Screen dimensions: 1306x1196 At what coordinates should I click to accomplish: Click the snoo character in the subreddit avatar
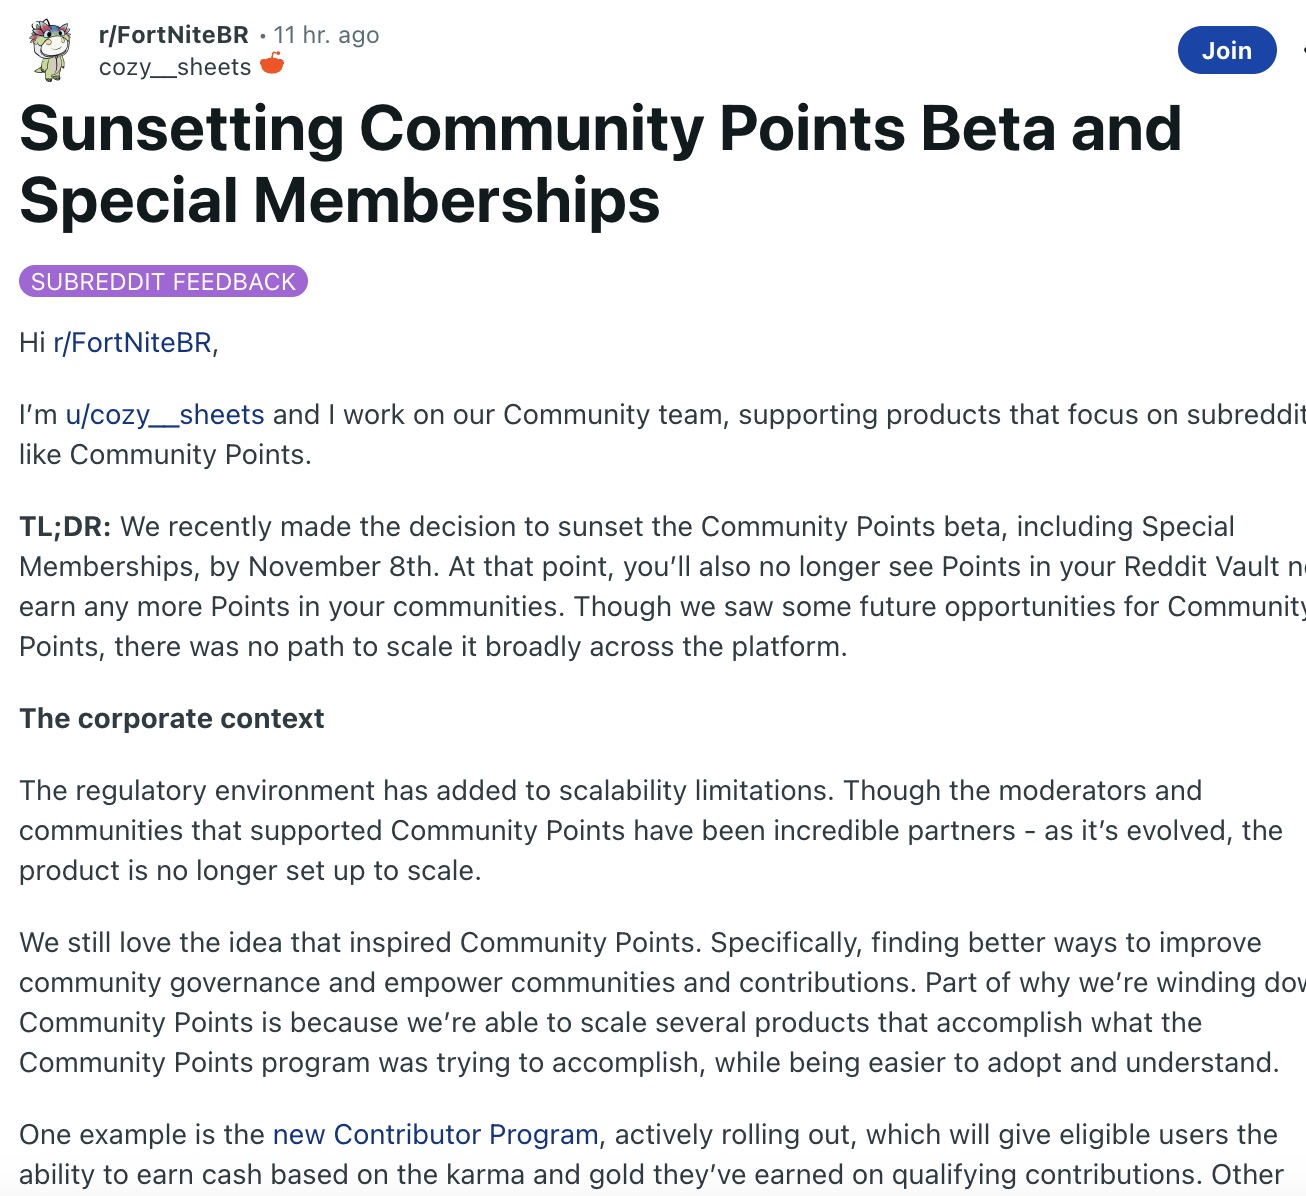pyautogui.click(x=50, y=50)
